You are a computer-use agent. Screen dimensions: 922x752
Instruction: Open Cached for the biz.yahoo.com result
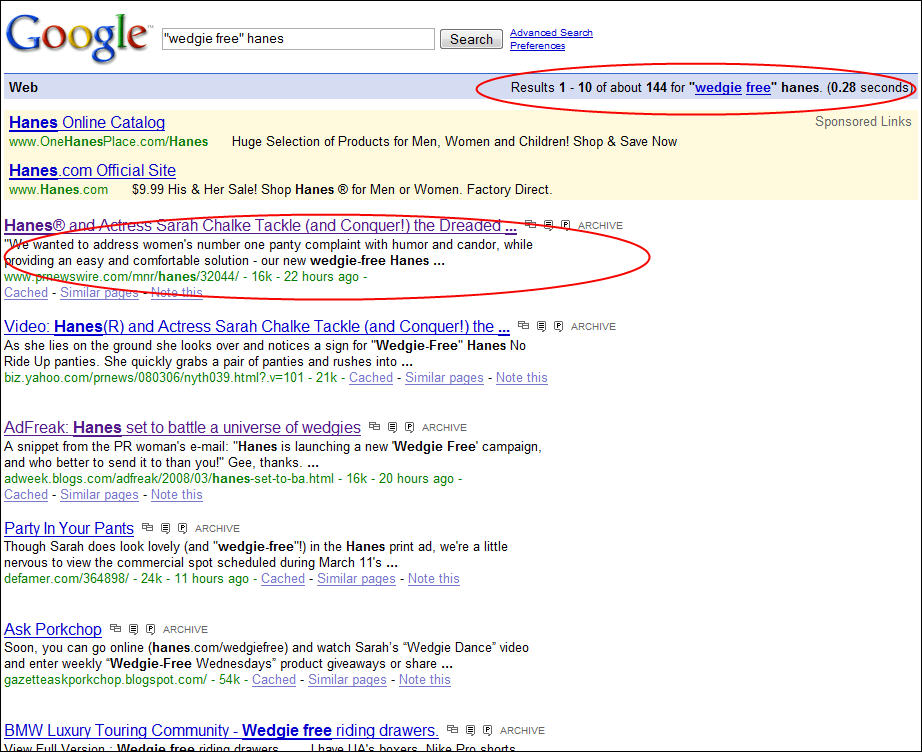[371, 377]
